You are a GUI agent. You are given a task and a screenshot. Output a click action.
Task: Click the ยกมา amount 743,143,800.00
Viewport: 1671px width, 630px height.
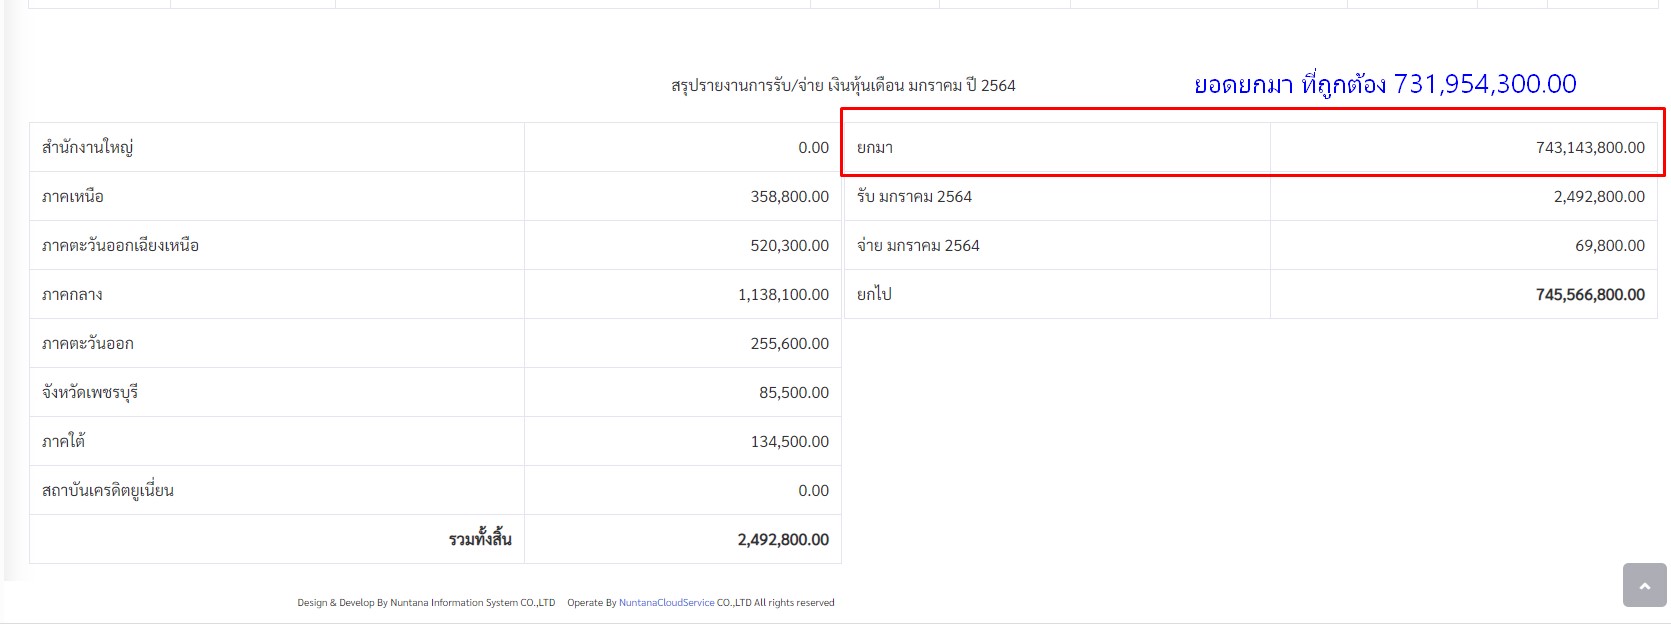tap(1590, 148)
